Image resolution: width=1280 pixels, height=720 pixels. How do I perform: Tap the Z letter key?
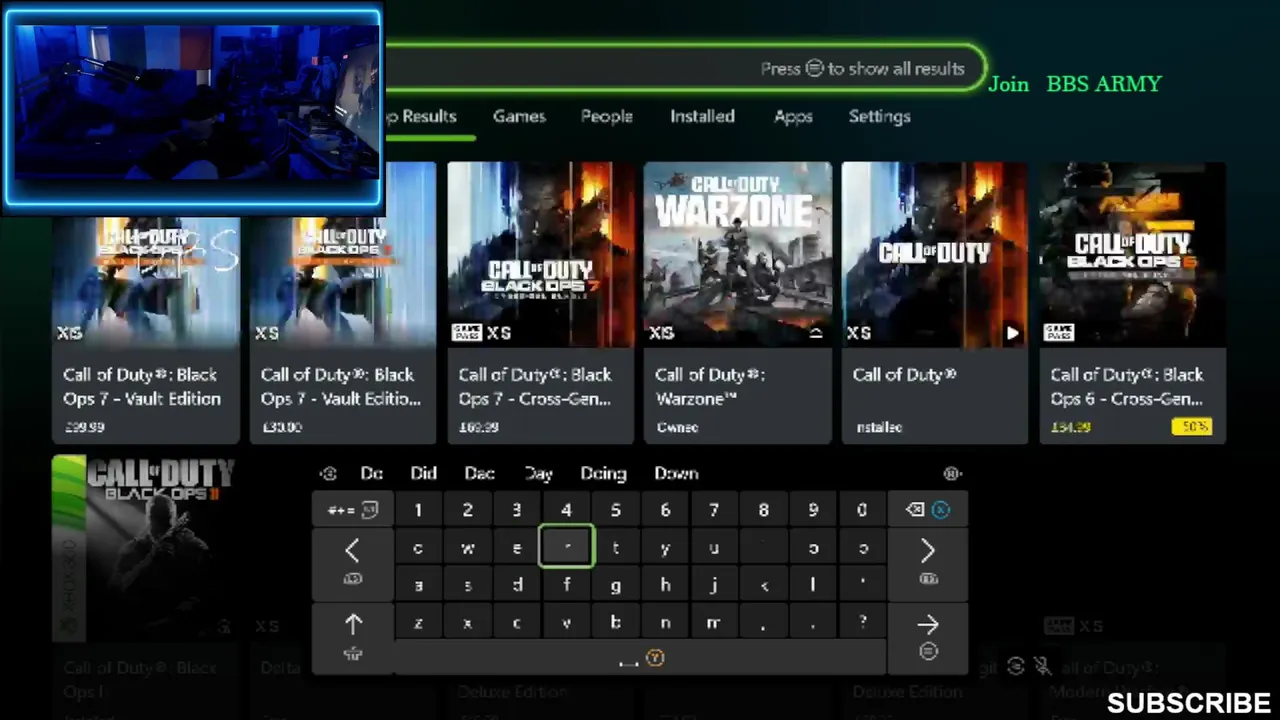point(418,623)
